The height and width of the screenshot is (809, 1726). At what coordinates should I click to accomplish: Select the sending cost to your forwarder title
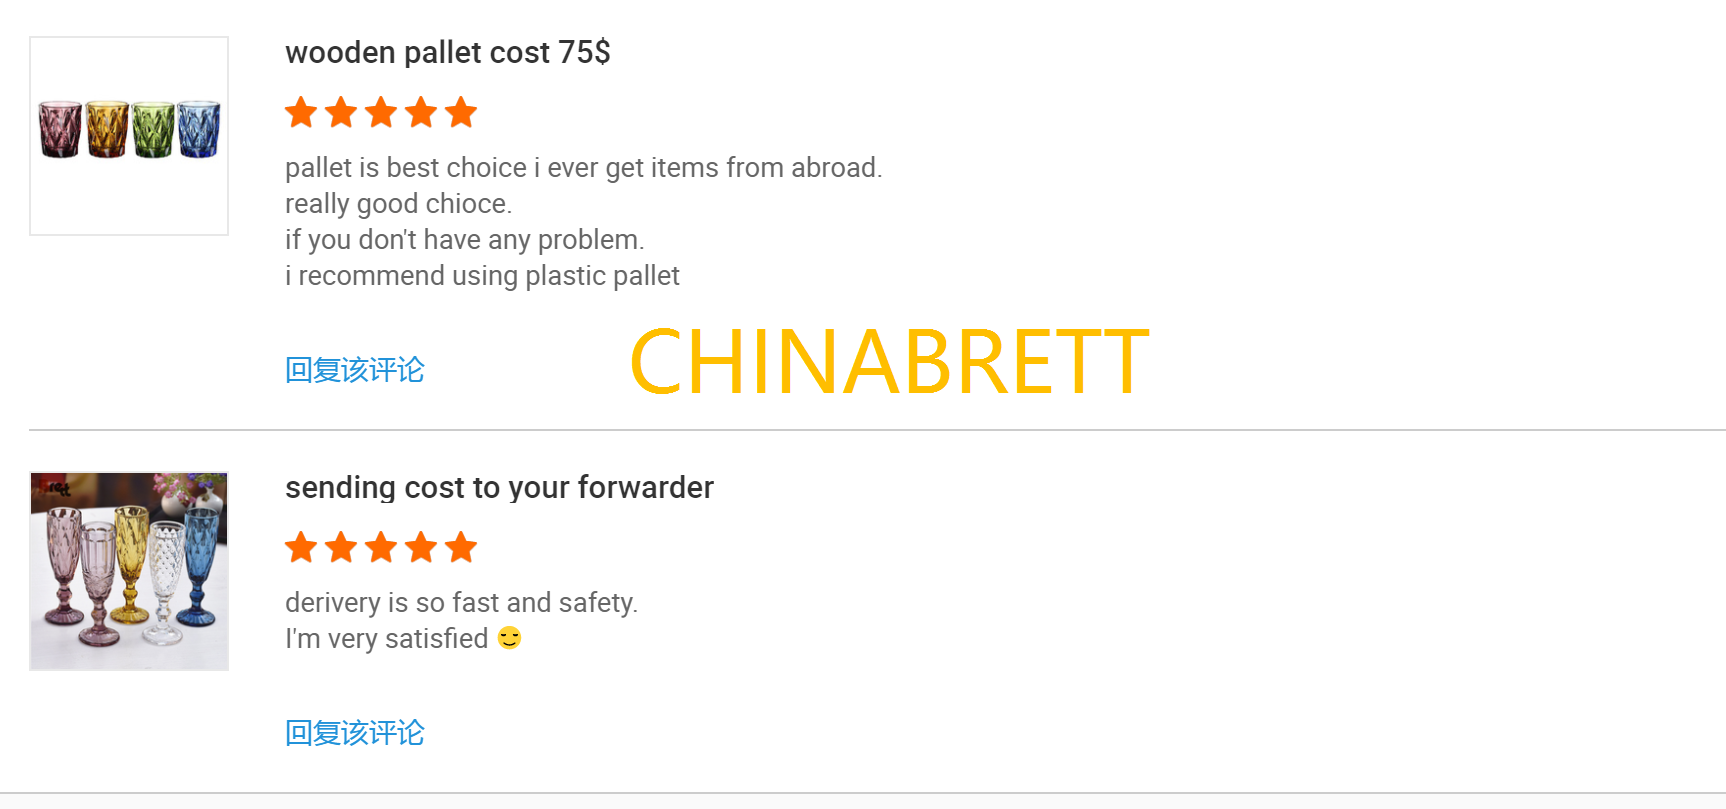(498, 488)
